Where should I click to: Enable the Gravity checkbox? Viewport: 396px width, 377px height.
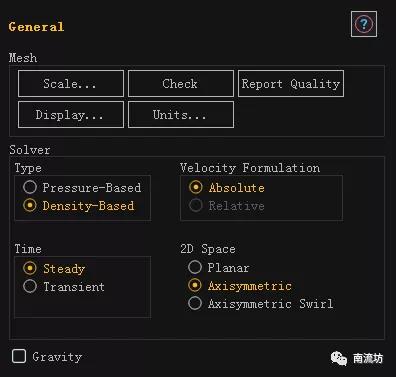[x=19, y=356]
